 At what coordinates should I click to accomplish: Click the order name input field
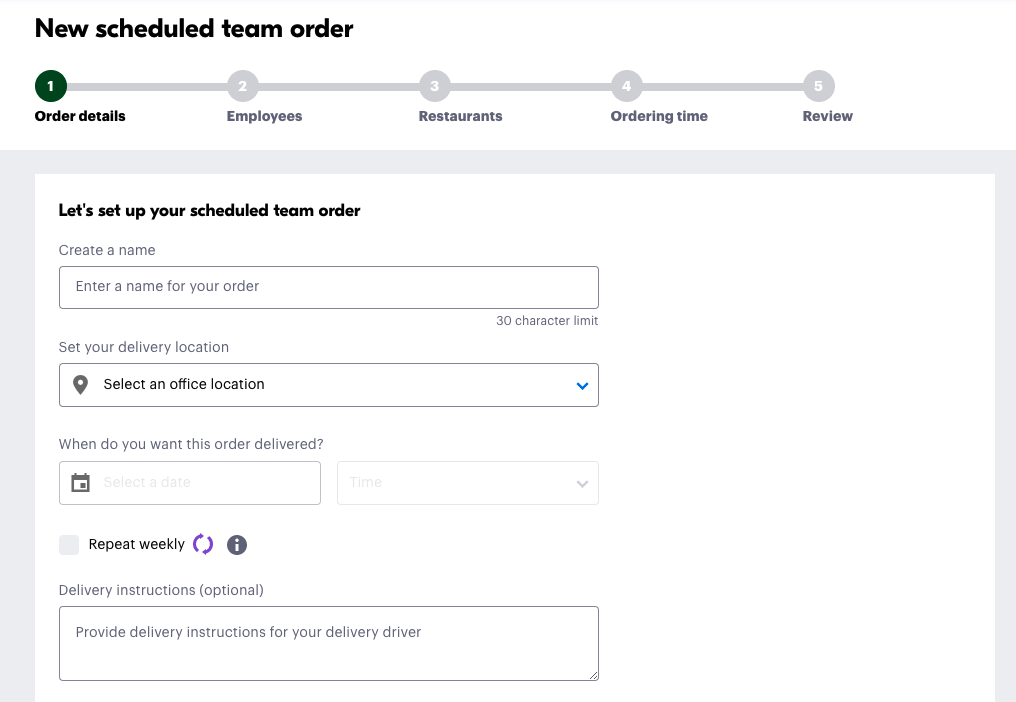tap(328, 287)
